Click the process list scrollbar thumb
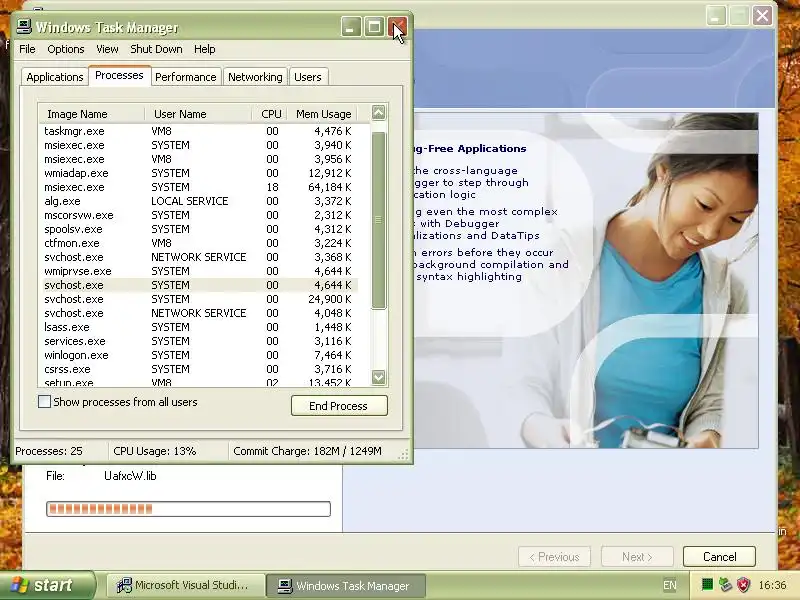800x600 pixels. [379, 220]
